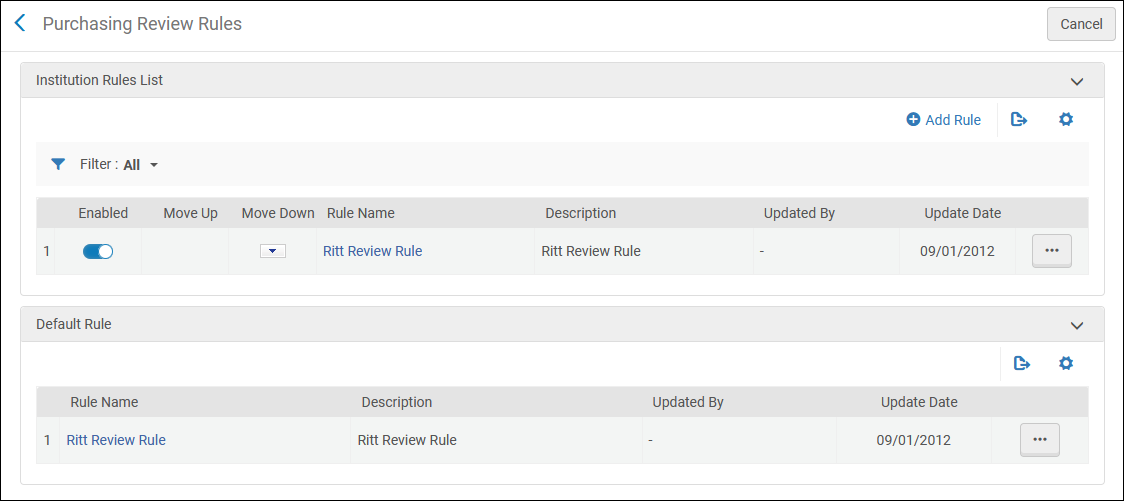This screenshot has width=1124, height=501.
Task: Click the back arrow beside Purchasing Review Rules
Action: 20,24
